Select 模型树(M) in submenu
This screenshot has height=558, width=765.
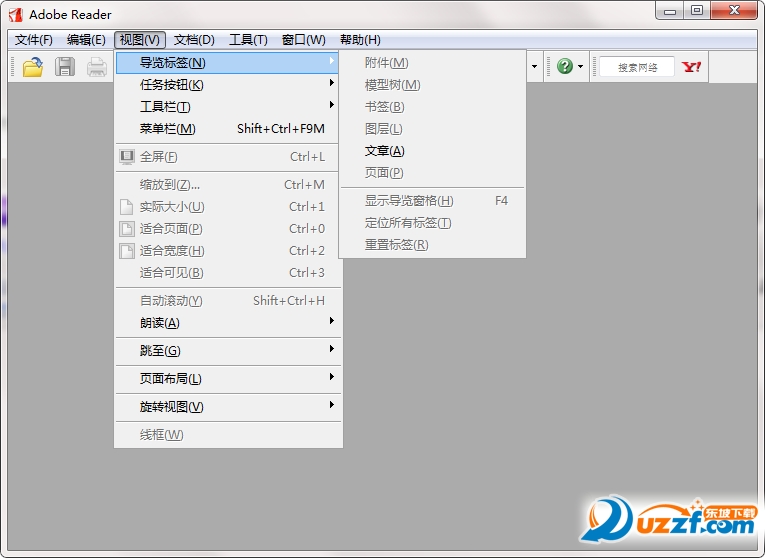[x=432, y=85]
